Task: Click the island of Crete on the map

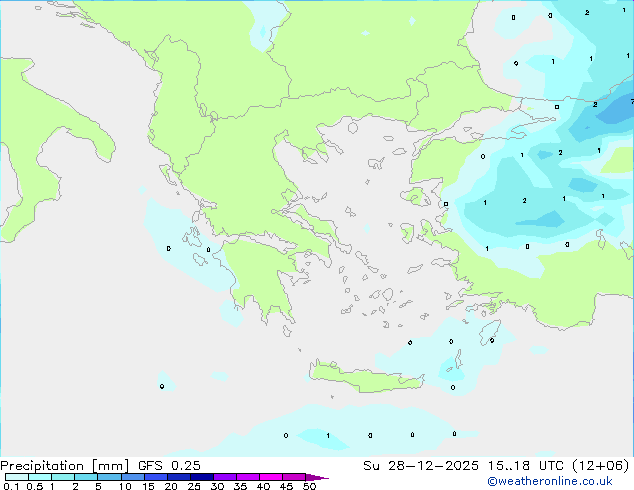Action: coord(366,378)
